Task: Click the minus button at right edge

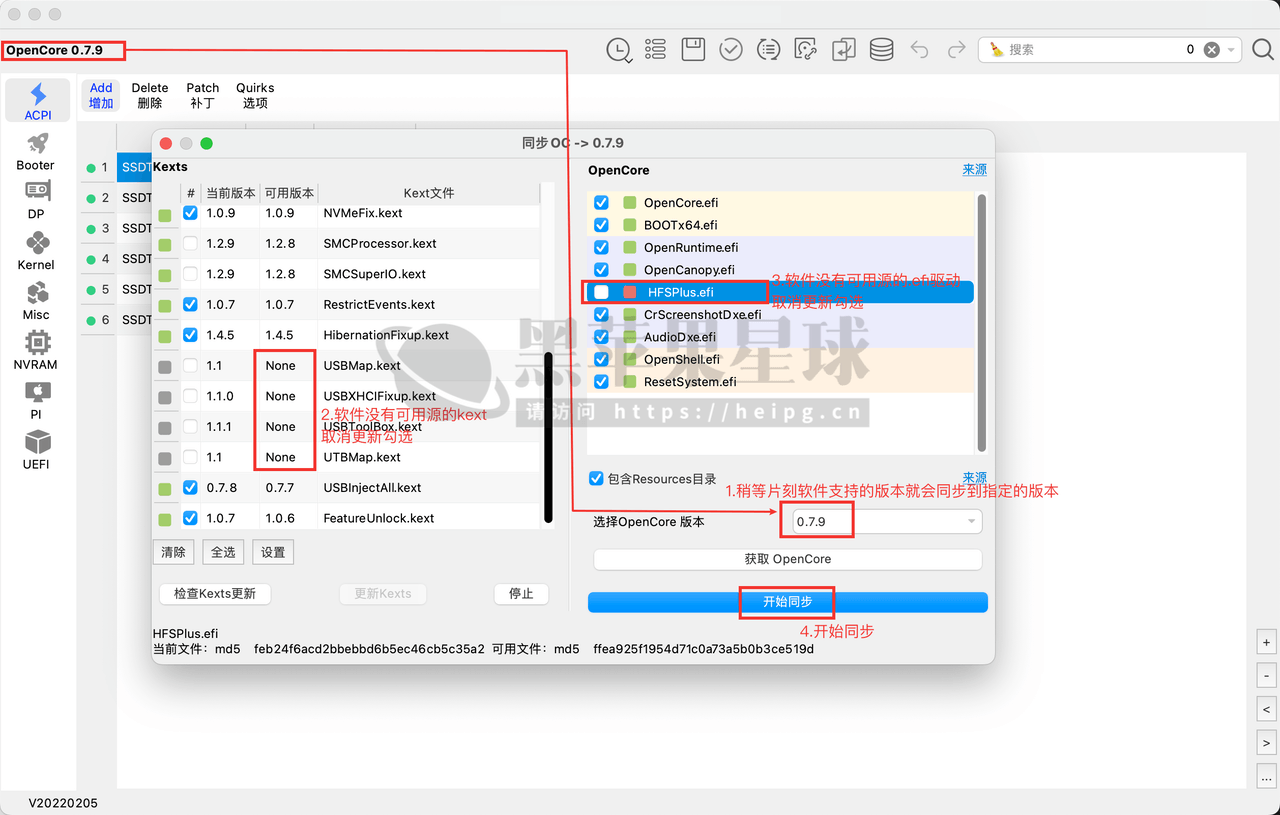Action: [1267, 676]
